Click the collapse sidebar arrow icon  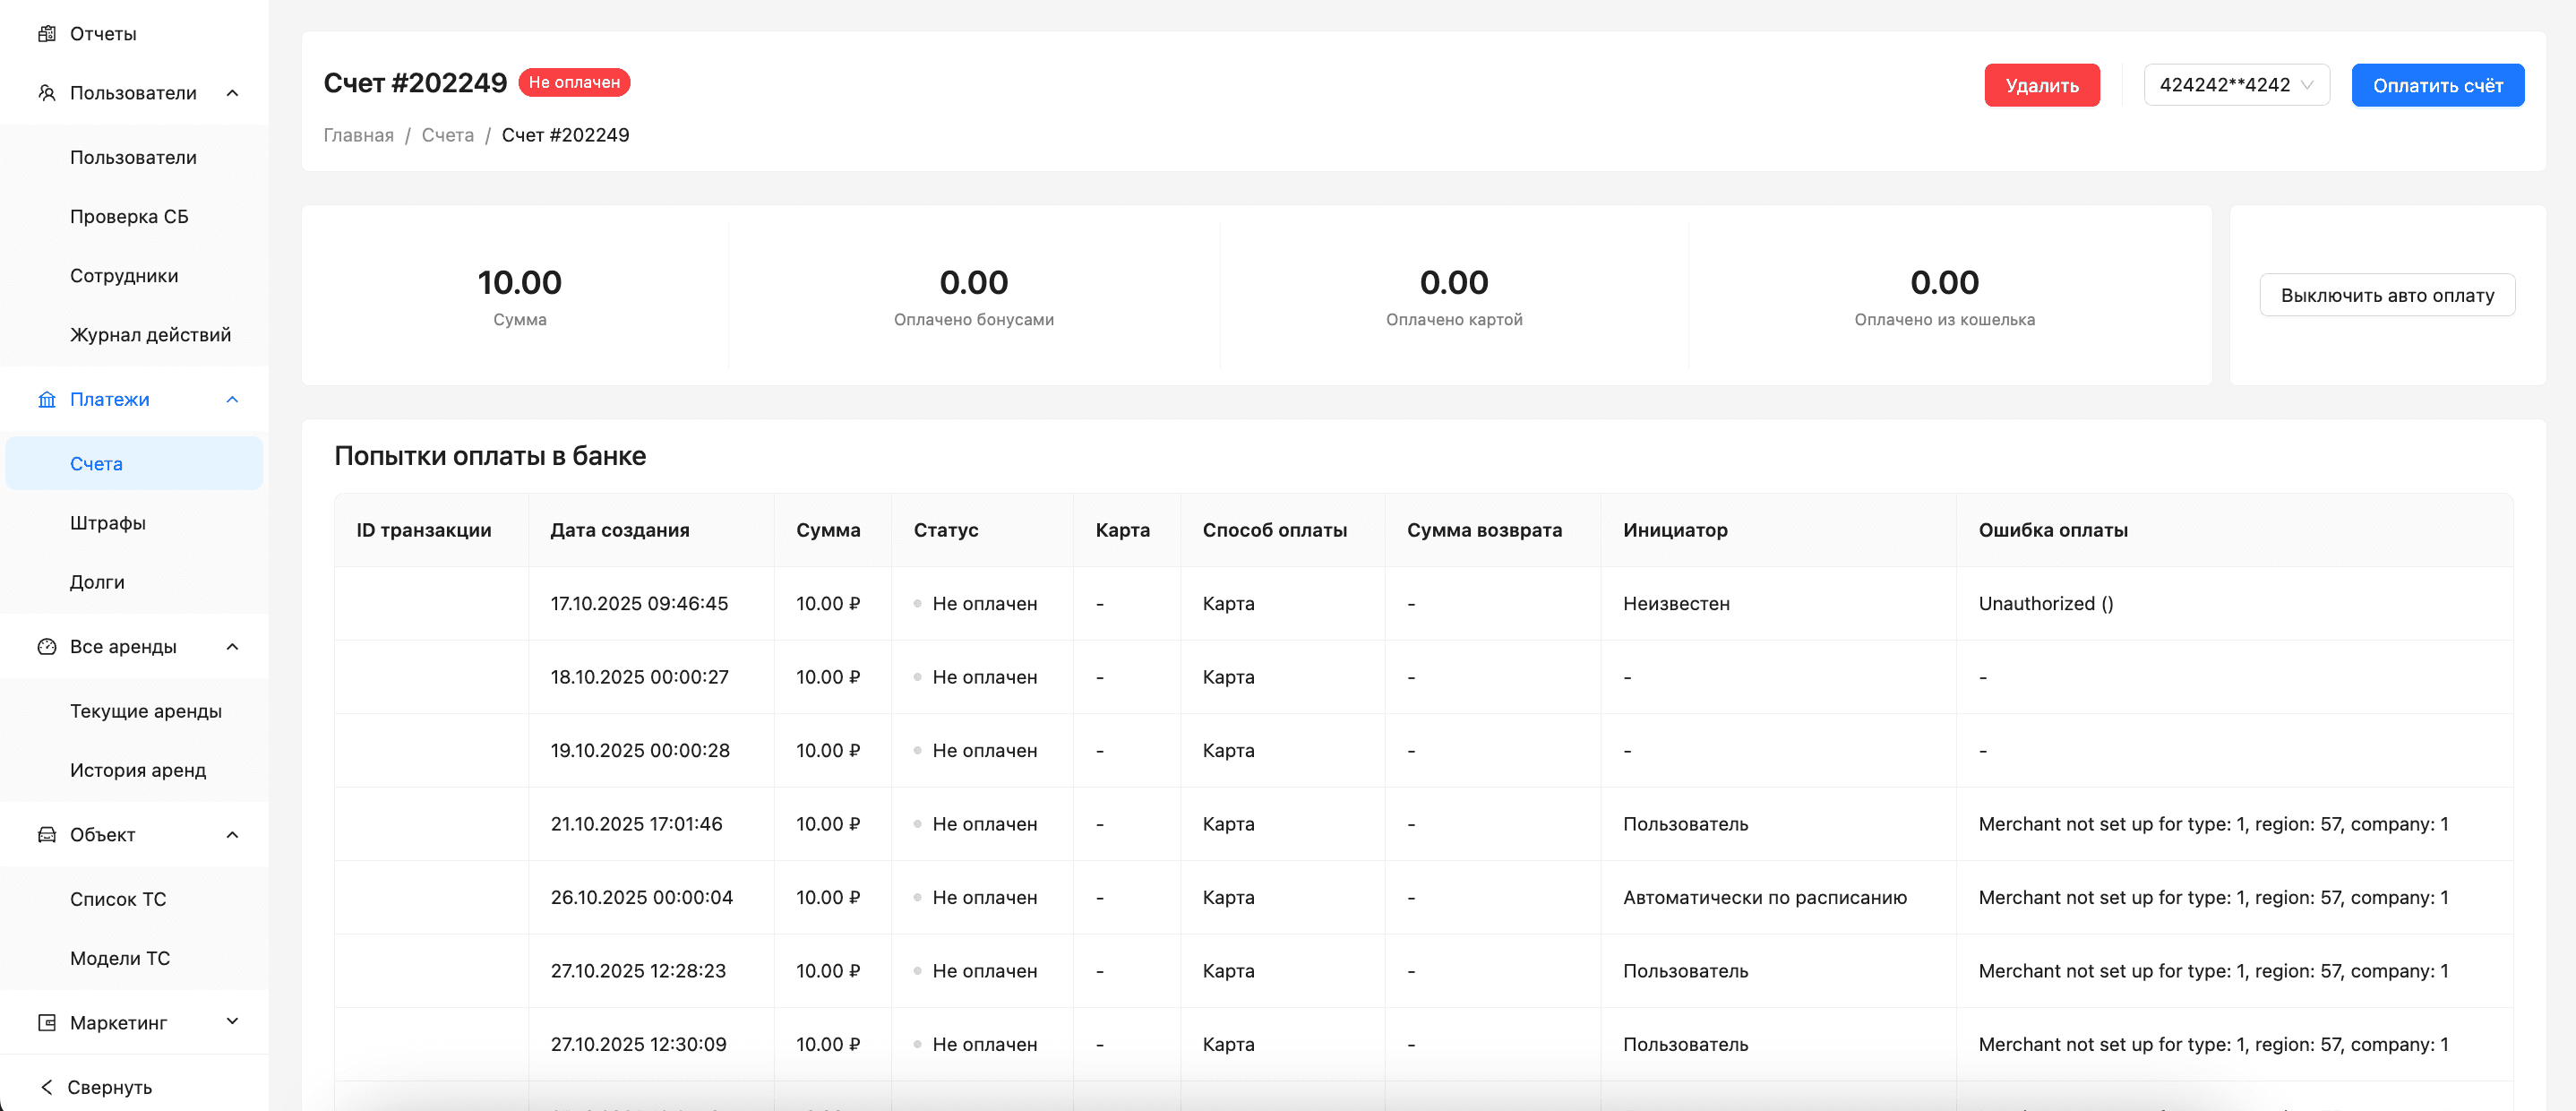coord(46,1087)
